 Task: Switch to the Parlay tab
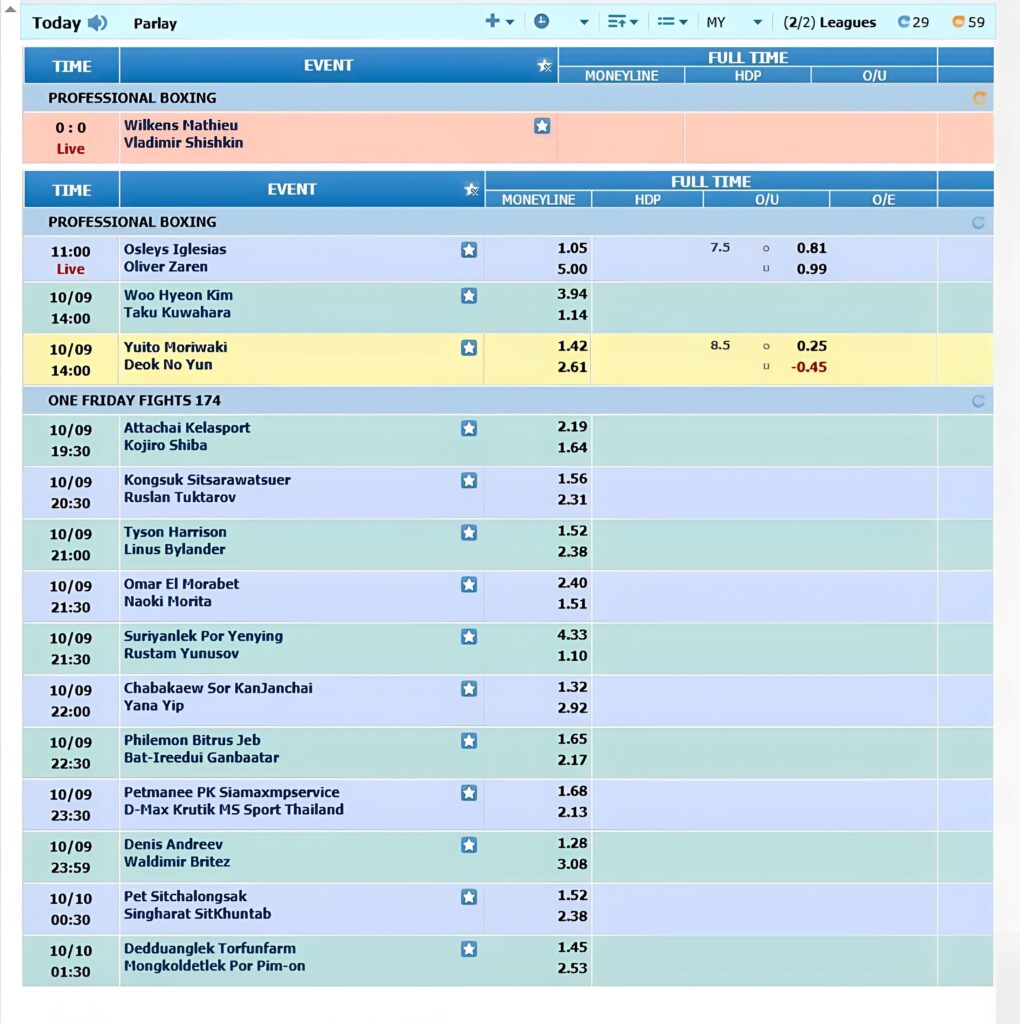pyautogui.click(x=155, y=24)
